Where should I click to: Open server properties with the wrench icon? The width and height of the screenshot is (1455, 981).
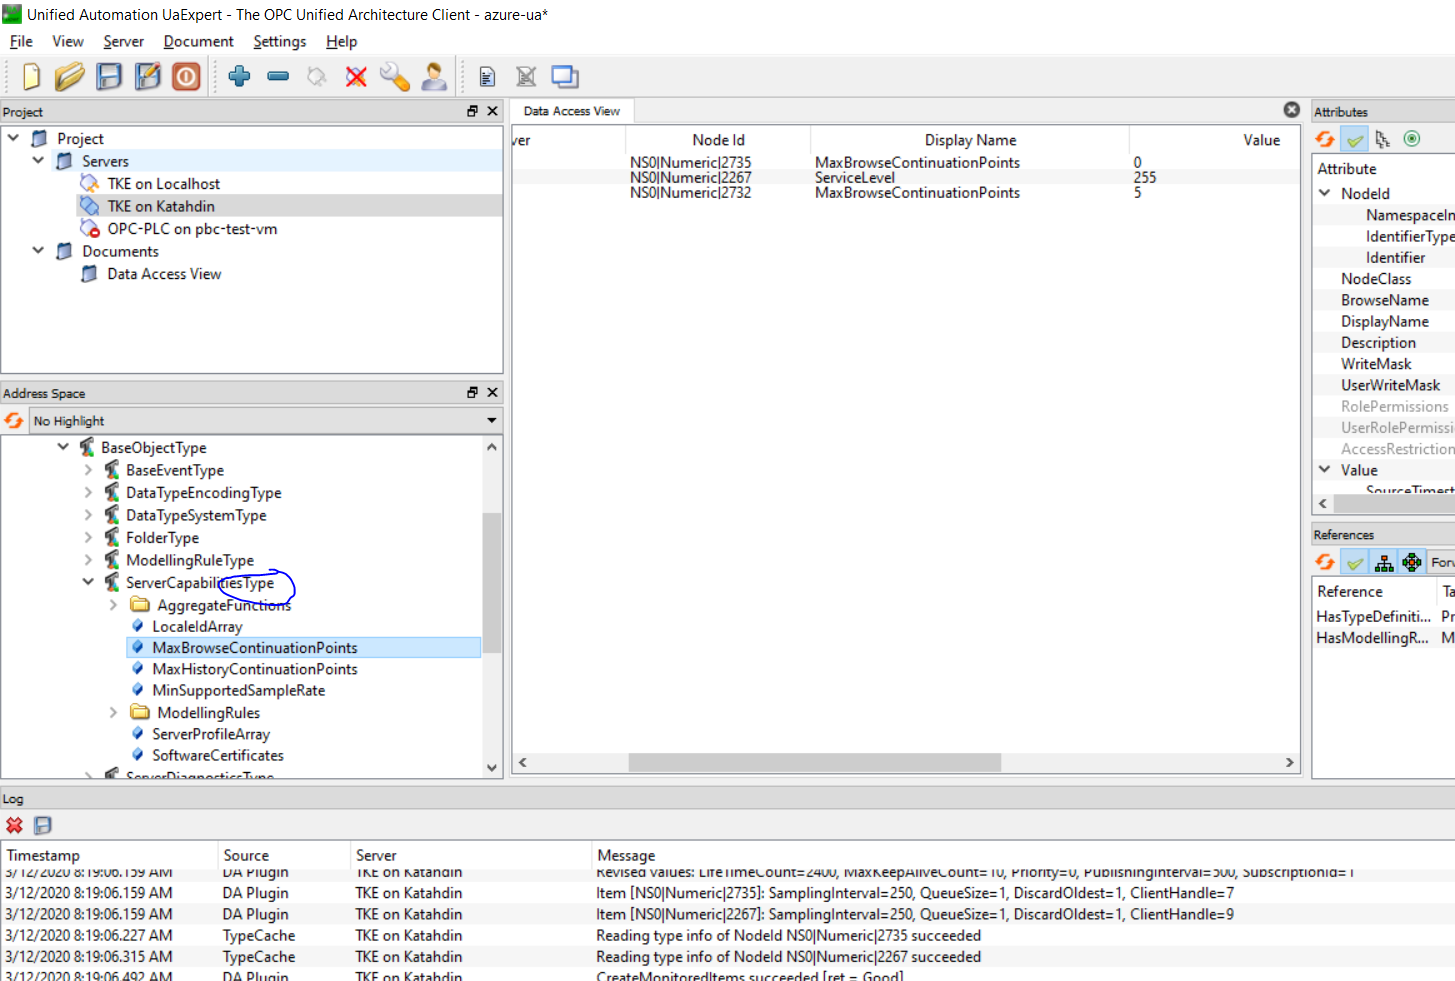[395, 76]
